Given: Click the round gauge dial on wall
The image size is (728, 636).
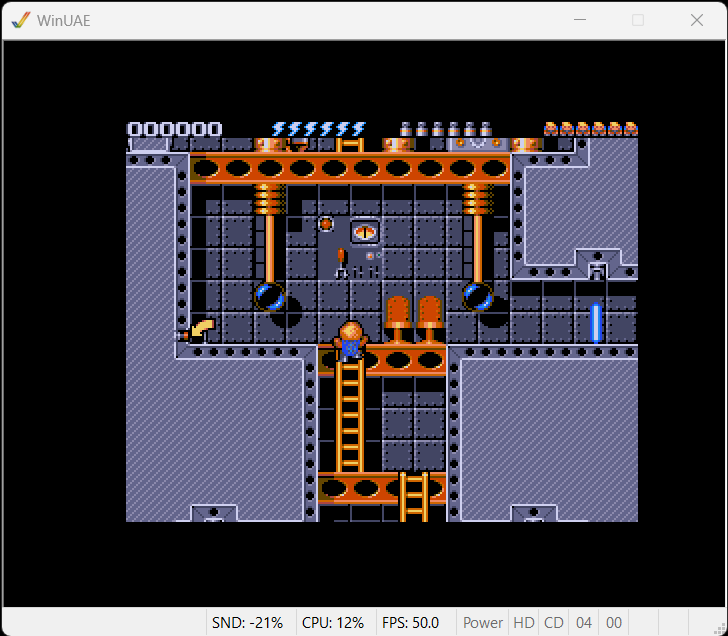Looking at the screenshot, I should [365, 231].
